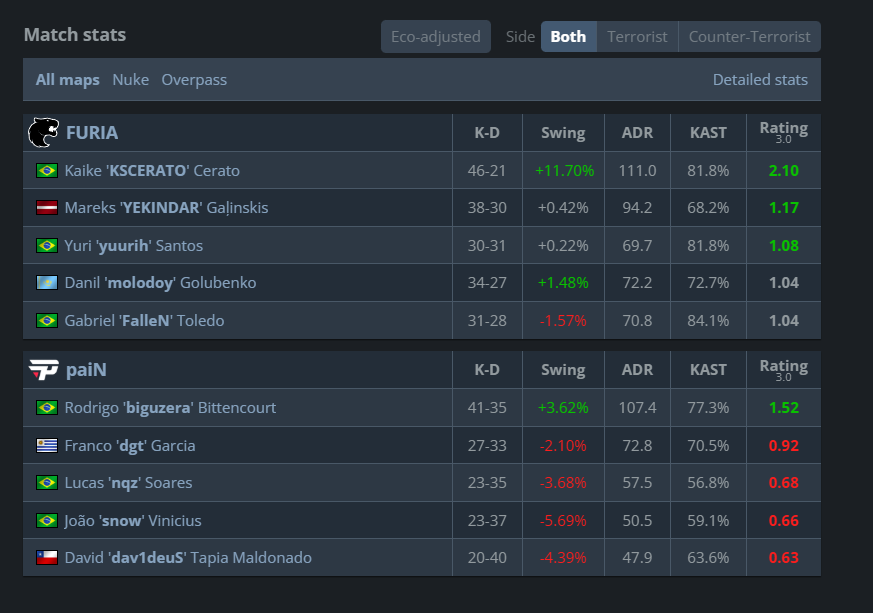Open Danil 'molodoy' Golubenko's player page
The image size is (873, 613).
pos(160,283)
